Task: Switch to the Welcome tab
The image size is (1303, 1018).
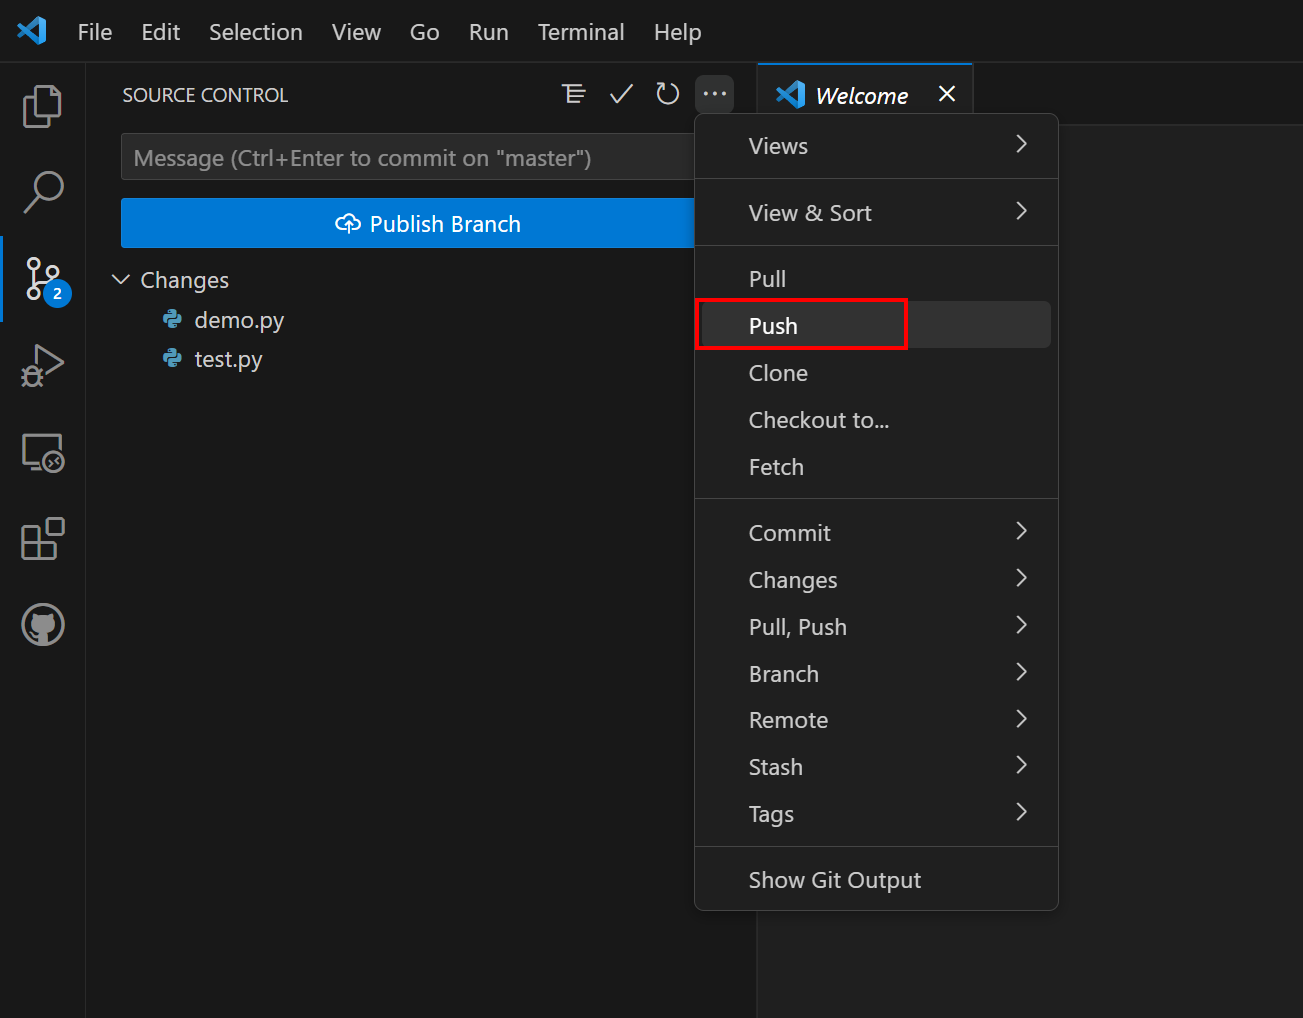Action: point(862,94)
